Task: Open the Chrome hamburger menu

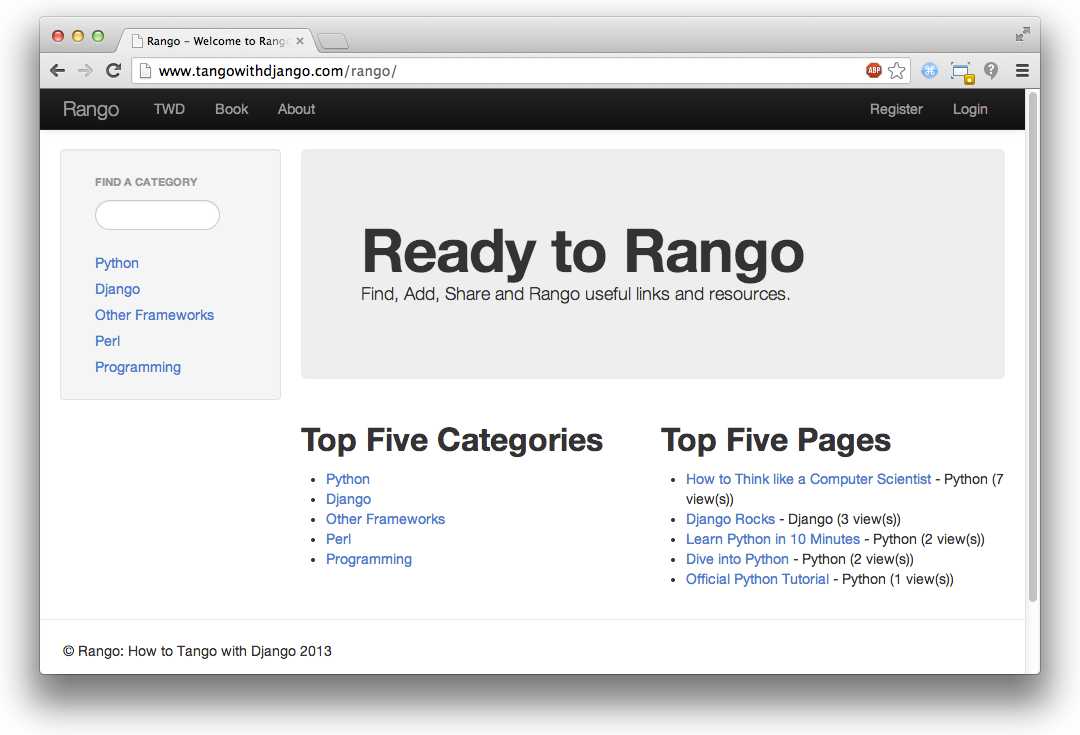Action: pos(1022,70)
